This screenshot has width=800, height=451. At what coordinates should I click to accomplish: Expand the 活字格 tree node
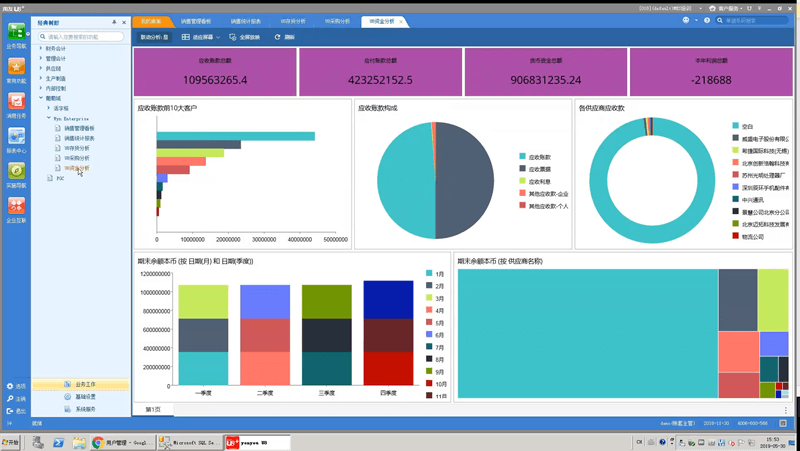[48, 108]
